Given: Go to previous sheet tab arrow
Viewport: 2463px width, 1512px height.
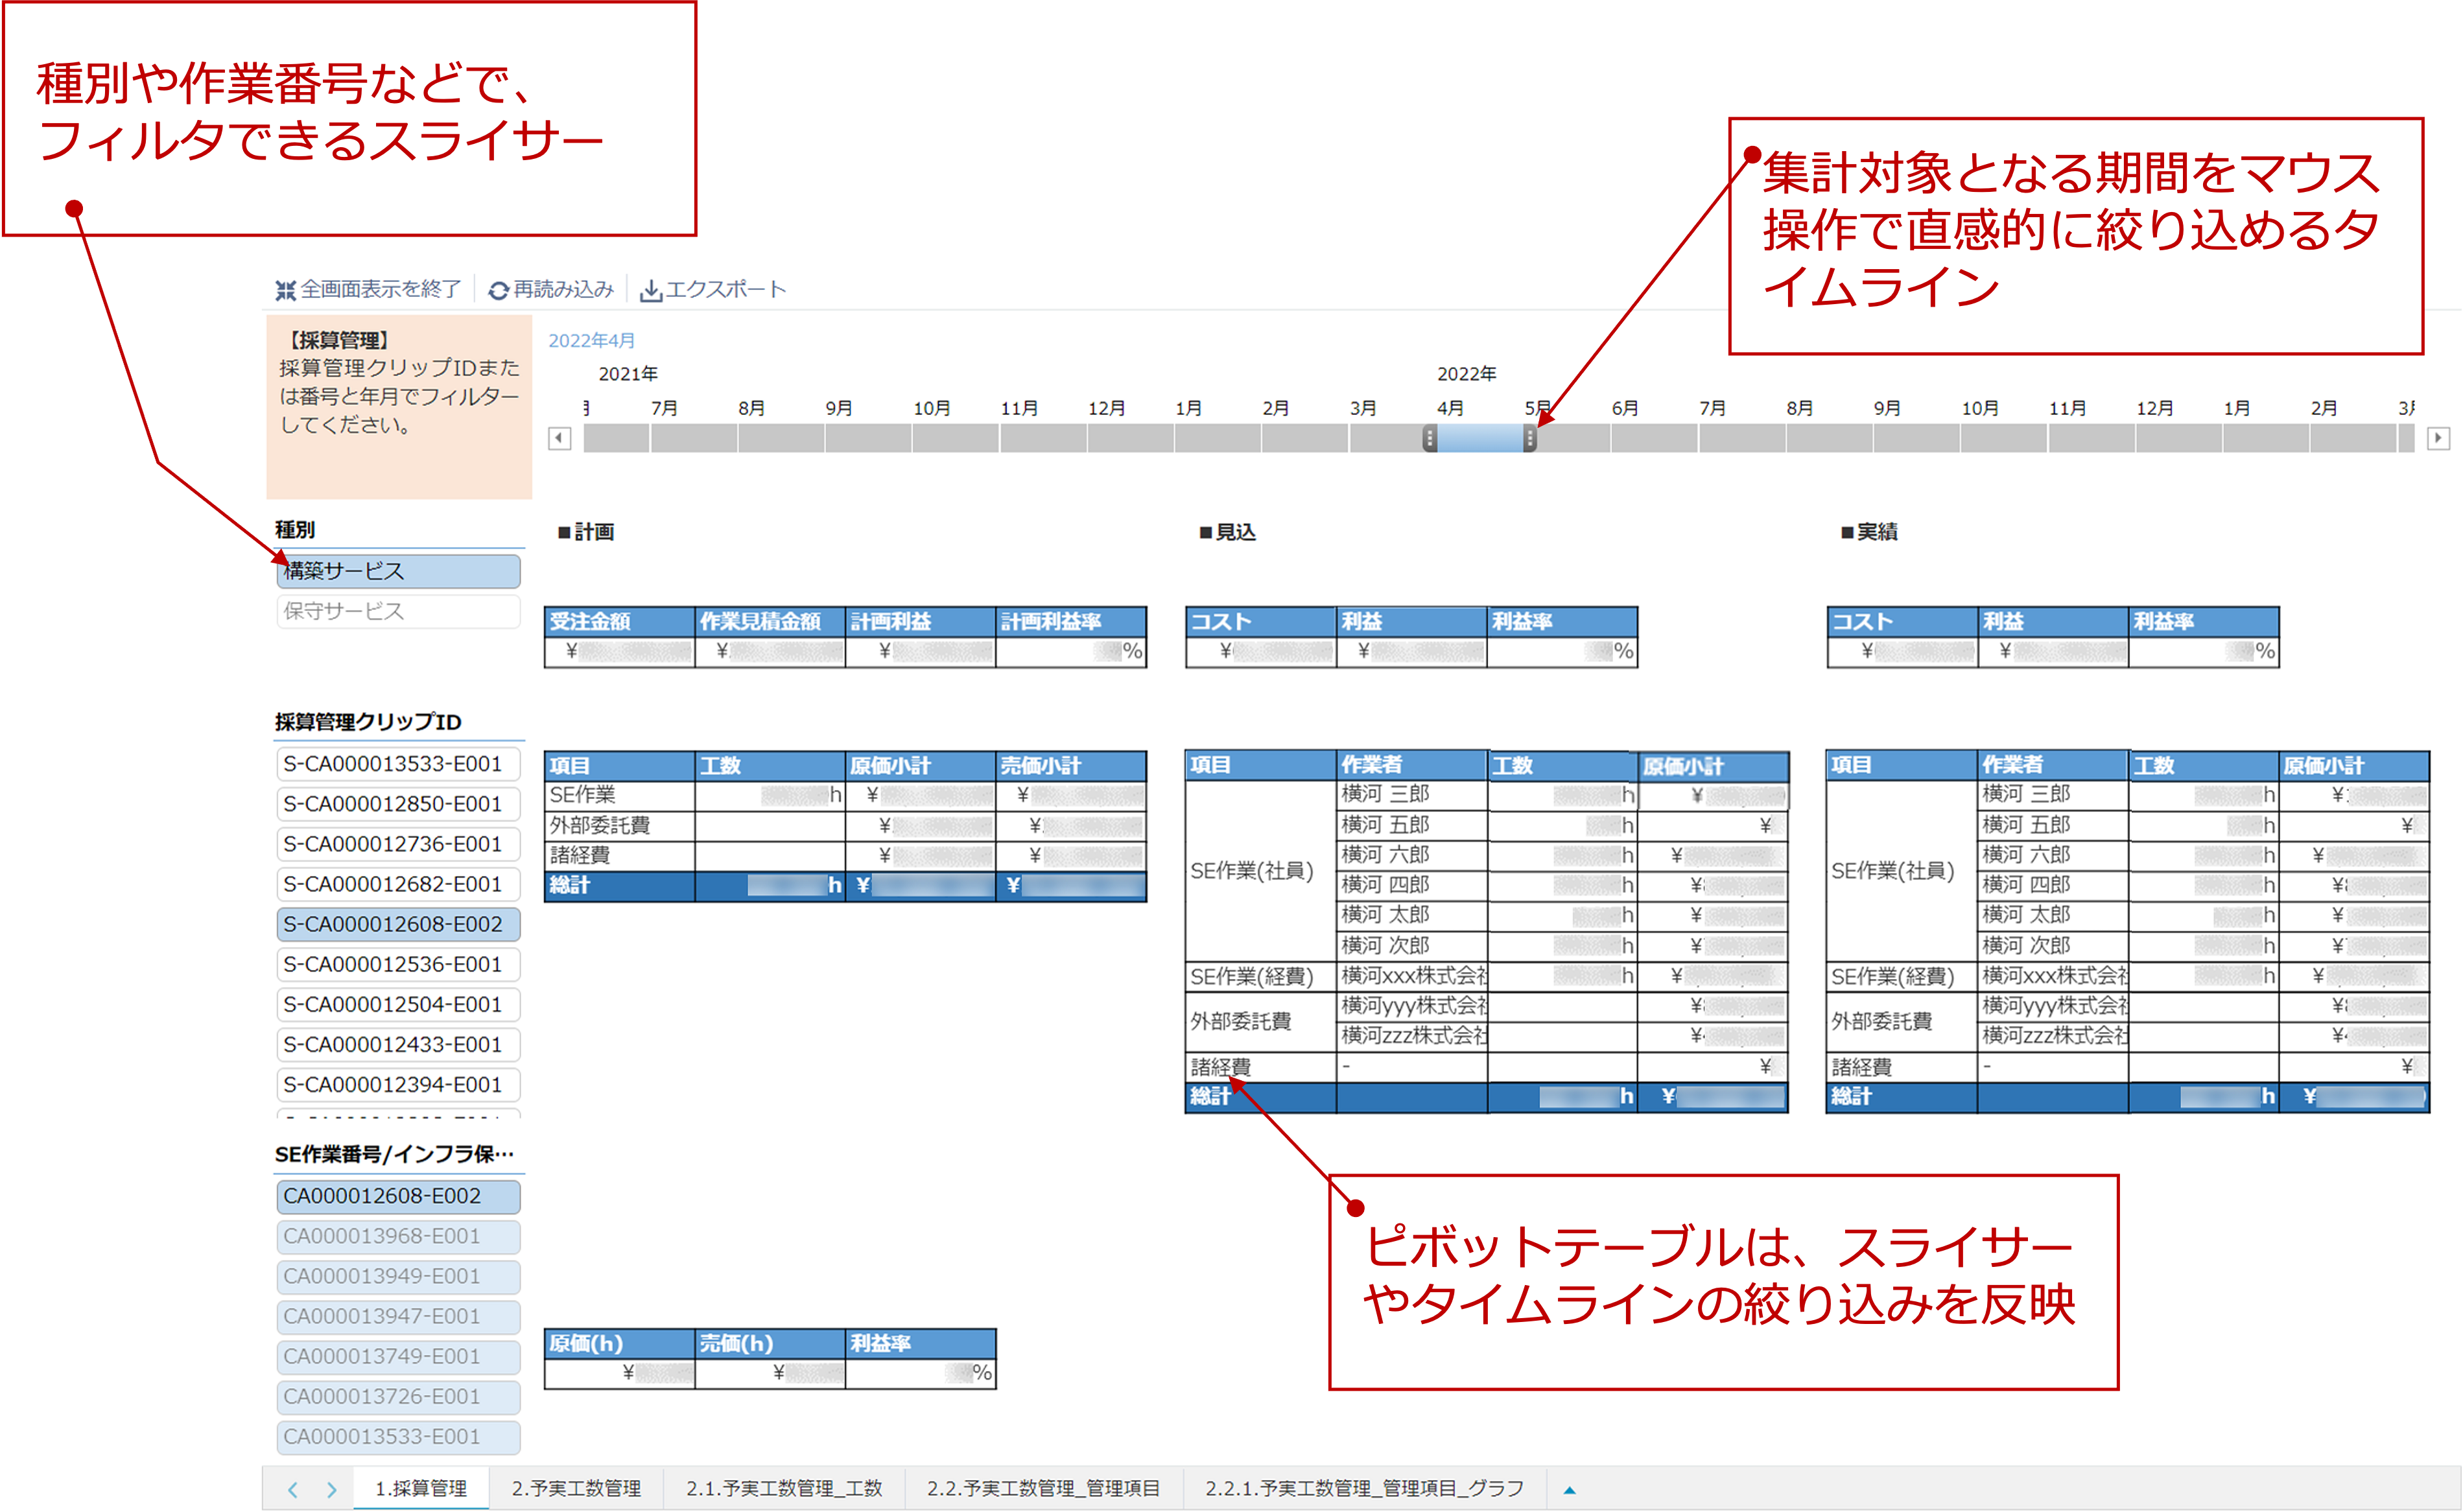Looking at the screenshot, I should (292, 1489).
